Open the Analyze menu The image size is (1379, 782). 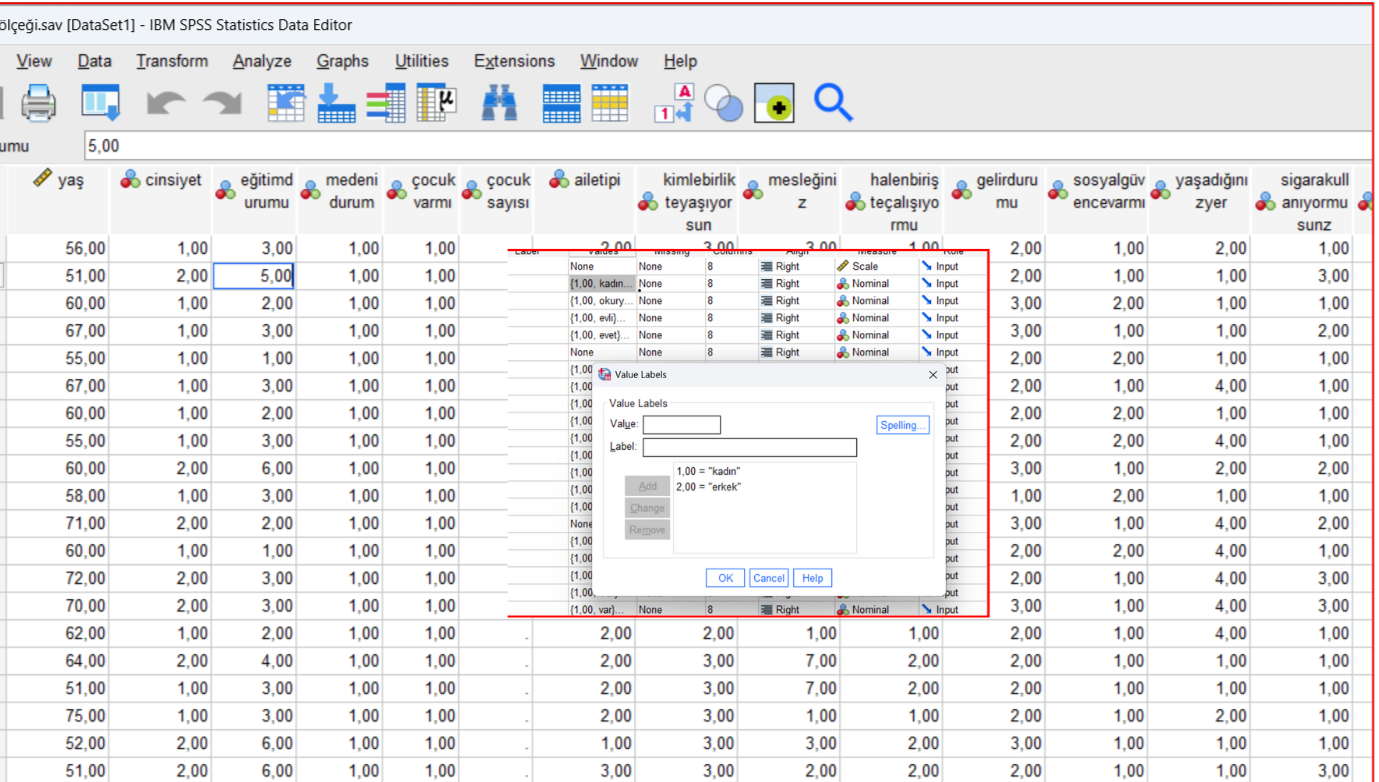tap(262, 61)
